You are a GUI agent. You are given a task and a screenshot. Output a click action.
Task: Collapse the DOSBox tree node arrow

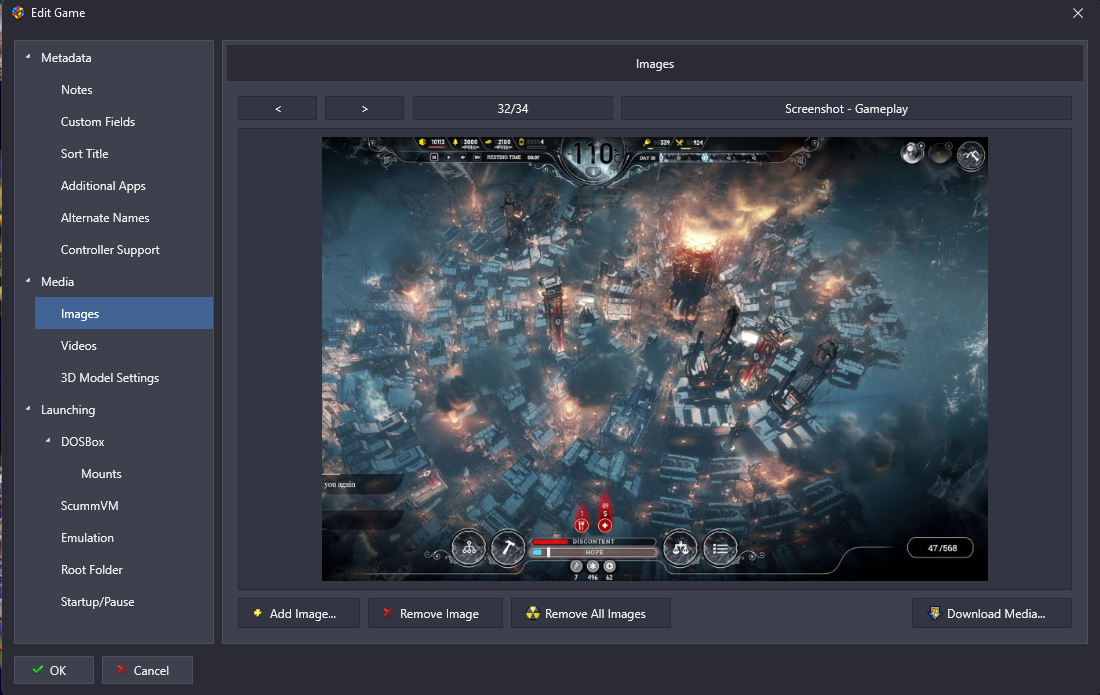[48, 440]
